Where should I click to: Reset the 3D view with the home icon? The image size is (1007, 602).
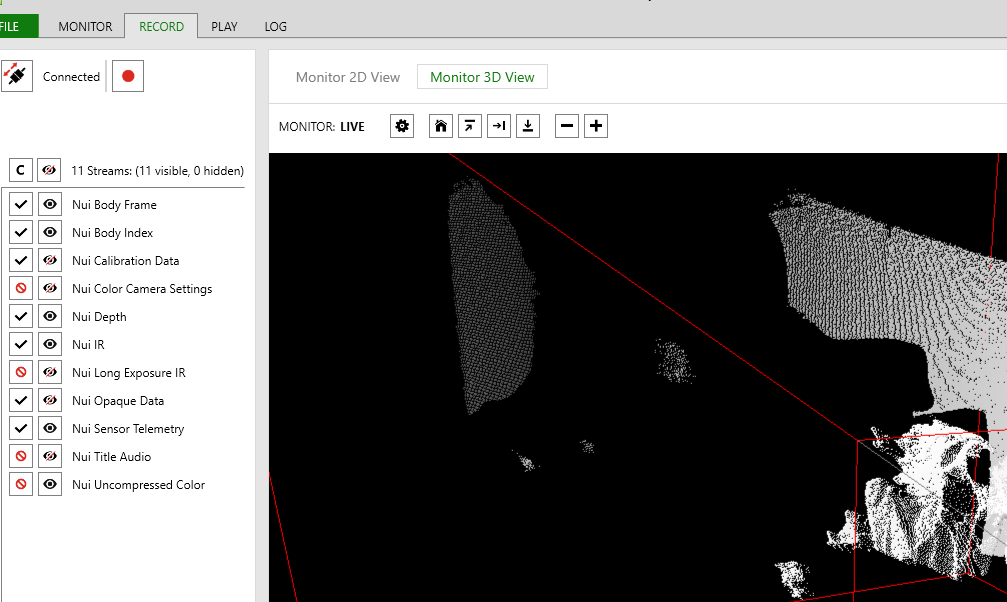(x=440, y=125)
